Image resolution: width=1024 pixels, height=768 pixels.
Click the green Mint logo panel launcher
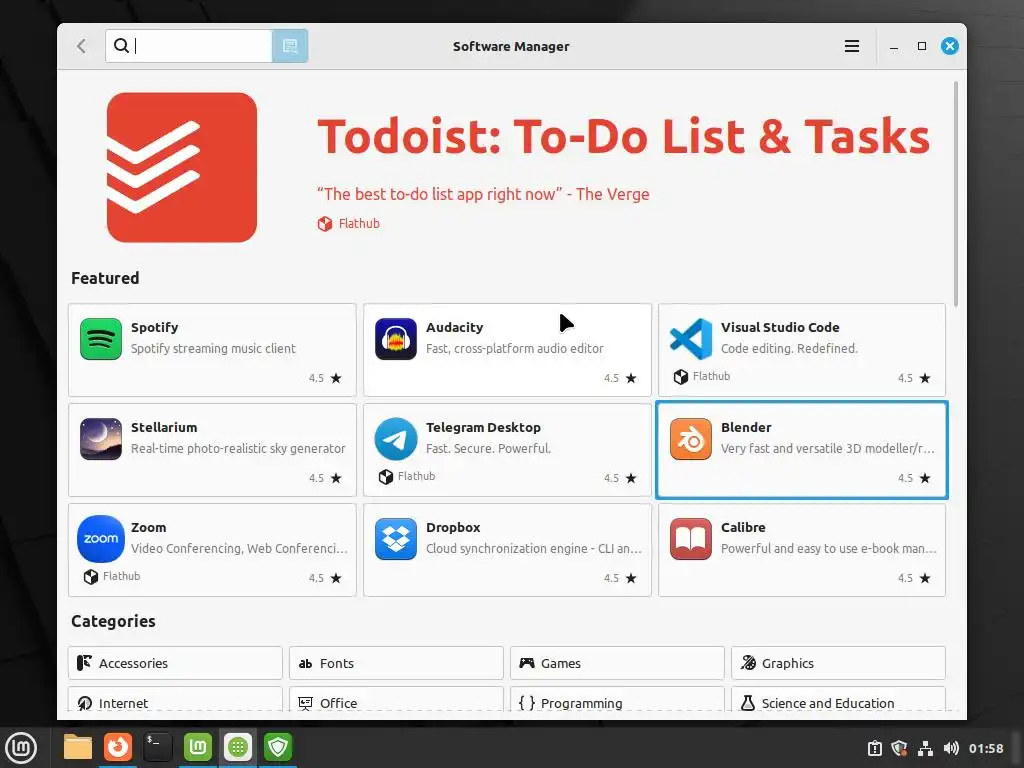click(198, 747)
